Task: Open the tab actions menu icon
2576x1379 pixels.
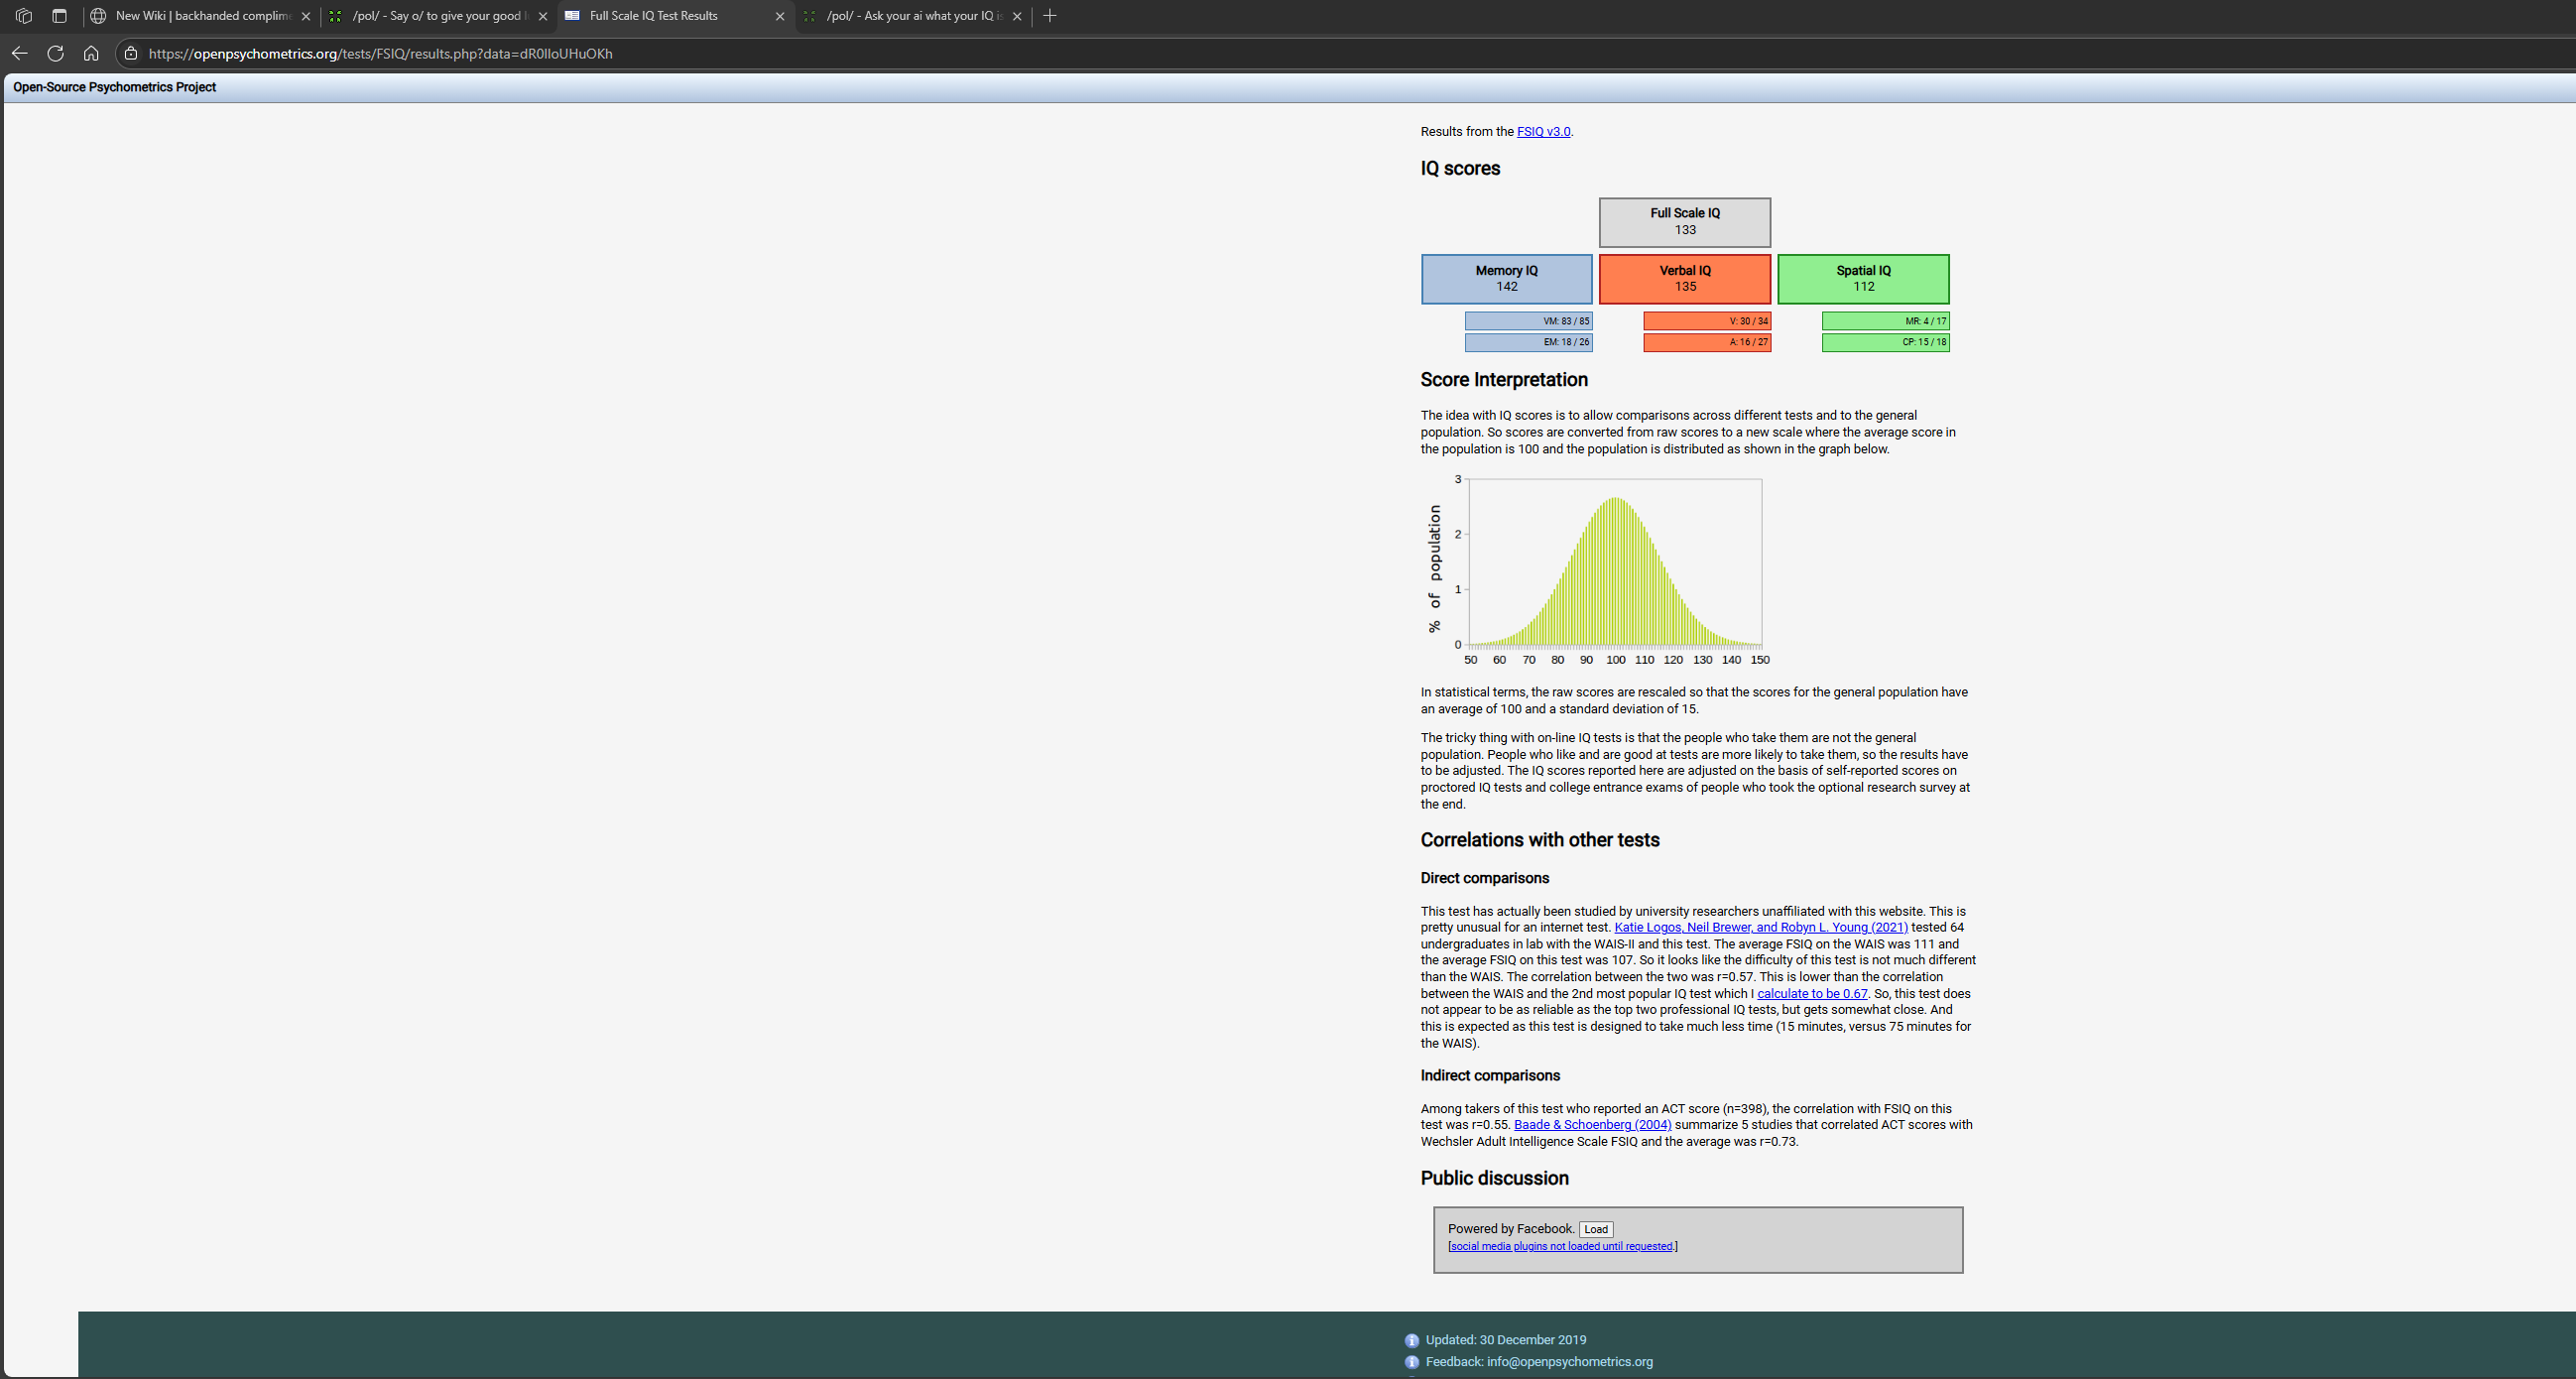Action: tap(59, 16)
